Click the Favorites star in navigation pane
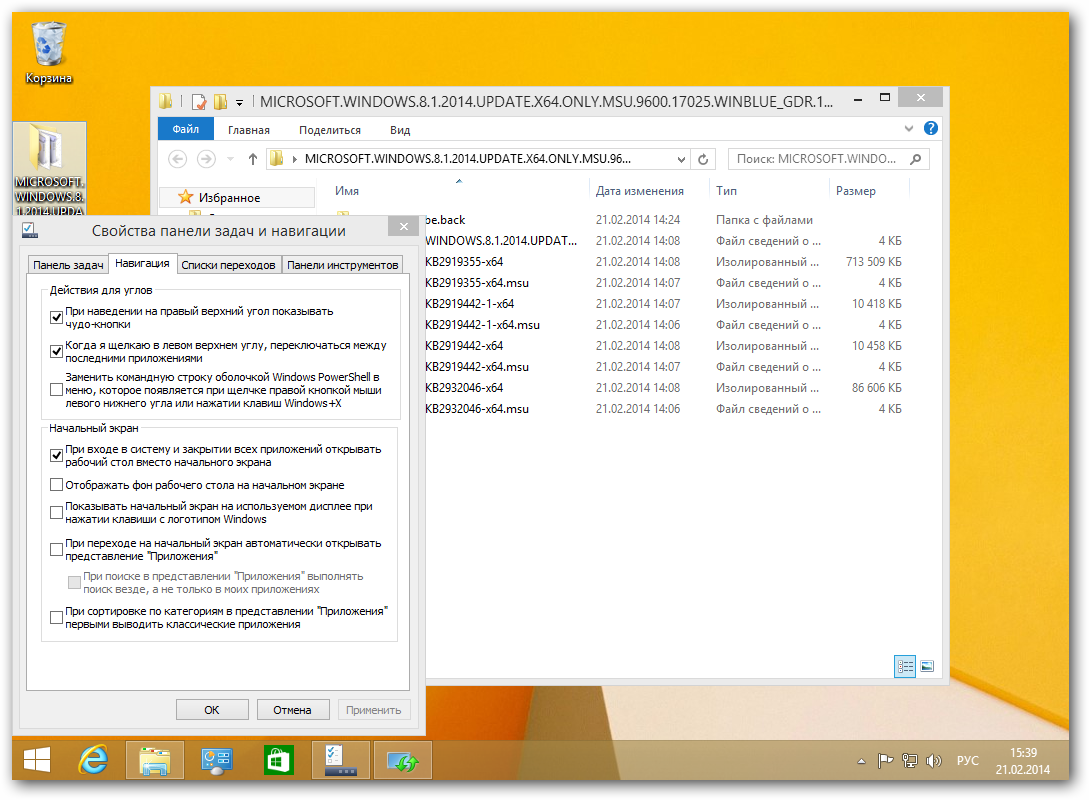 click(x=185, y=197)
